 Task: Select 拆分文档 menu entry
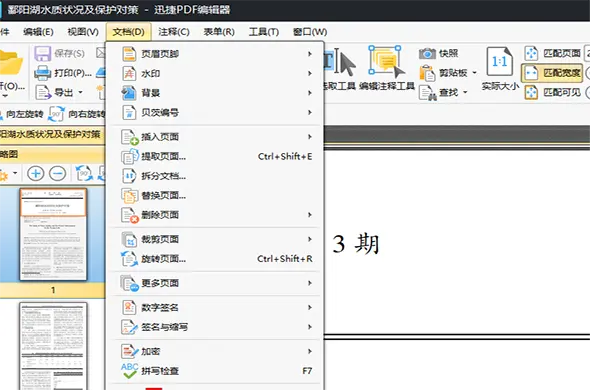coord(215,176)
